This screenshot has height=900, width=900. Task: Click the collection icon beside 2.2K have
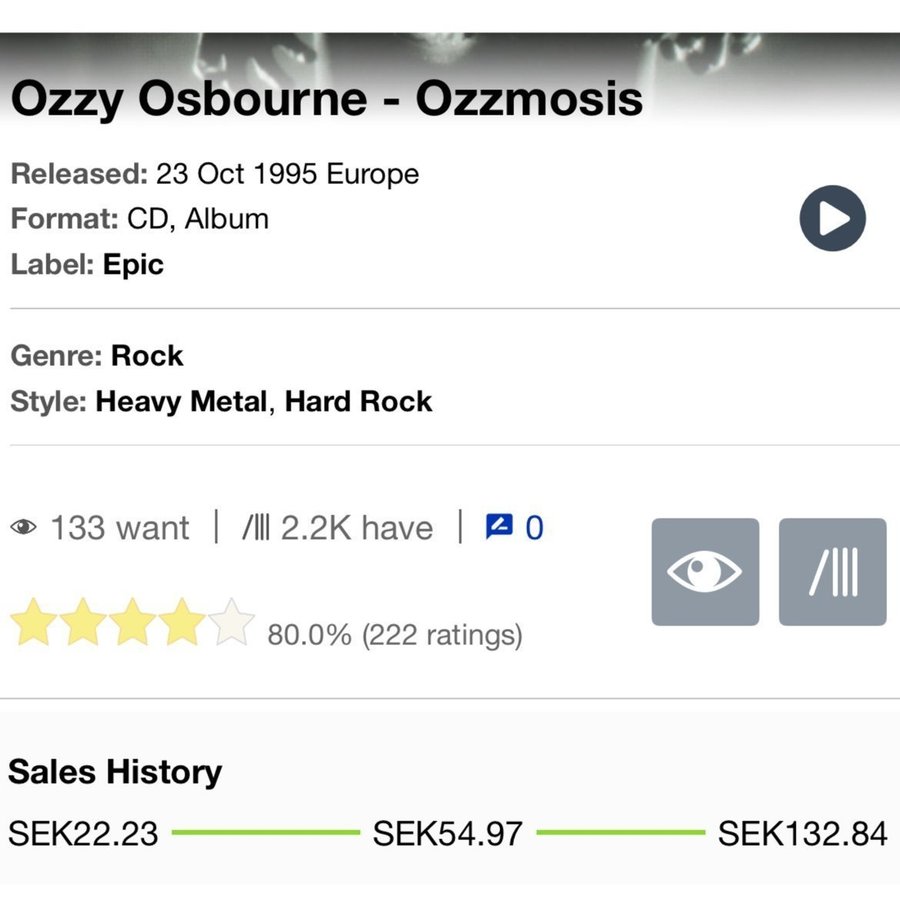(x=255, y=527)
